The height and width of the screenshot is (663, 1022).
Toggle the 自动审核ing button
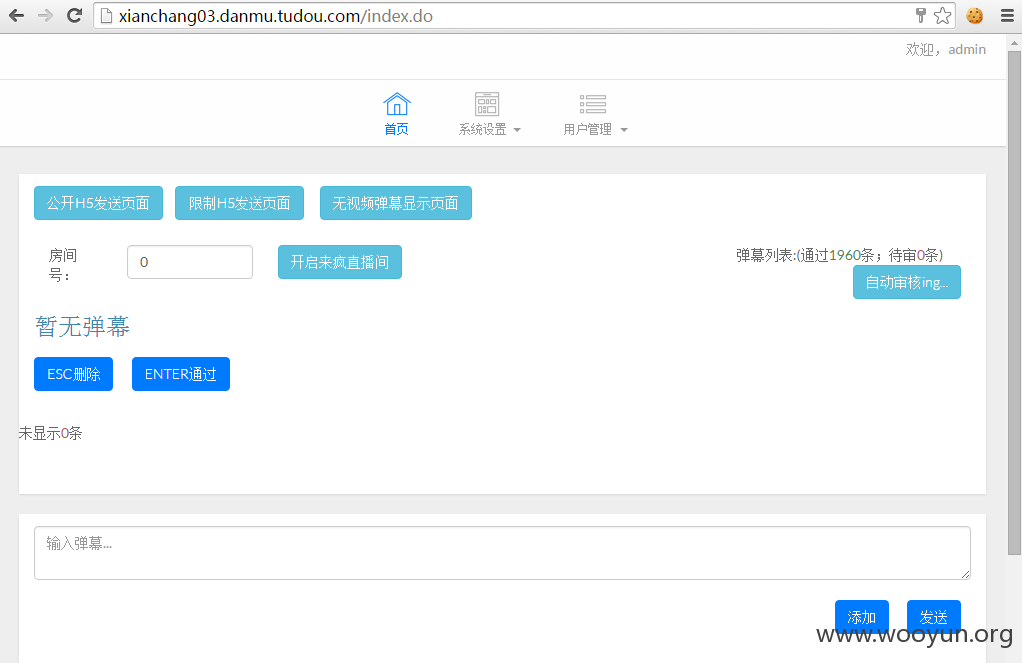coord(907,282)
